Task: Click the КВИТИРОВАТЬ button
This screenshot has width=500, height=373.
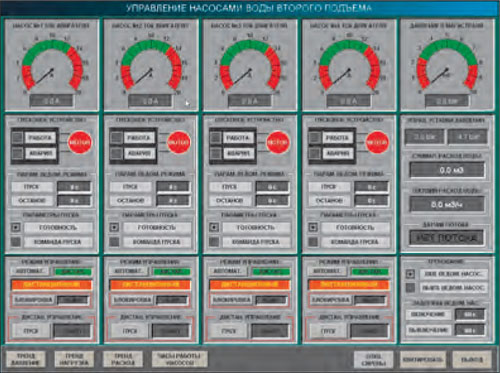Action: click(x=423, y=359)
